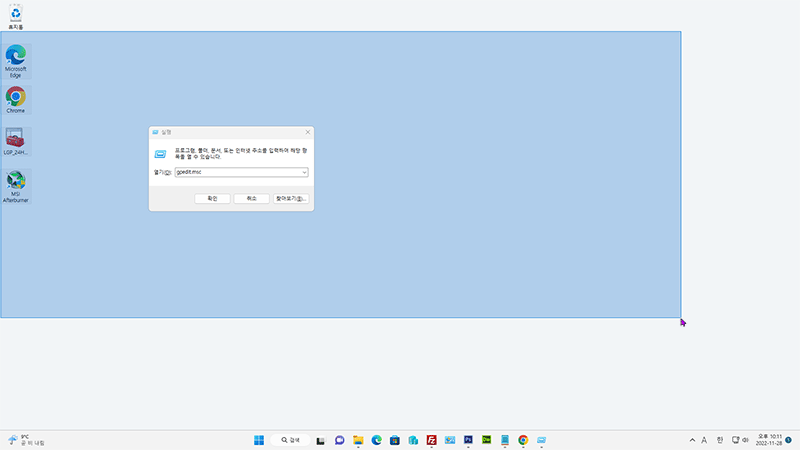Select the LGP_24H desktop shortcut
This screenshot has width=800, height=450.
tap(15, 142)
